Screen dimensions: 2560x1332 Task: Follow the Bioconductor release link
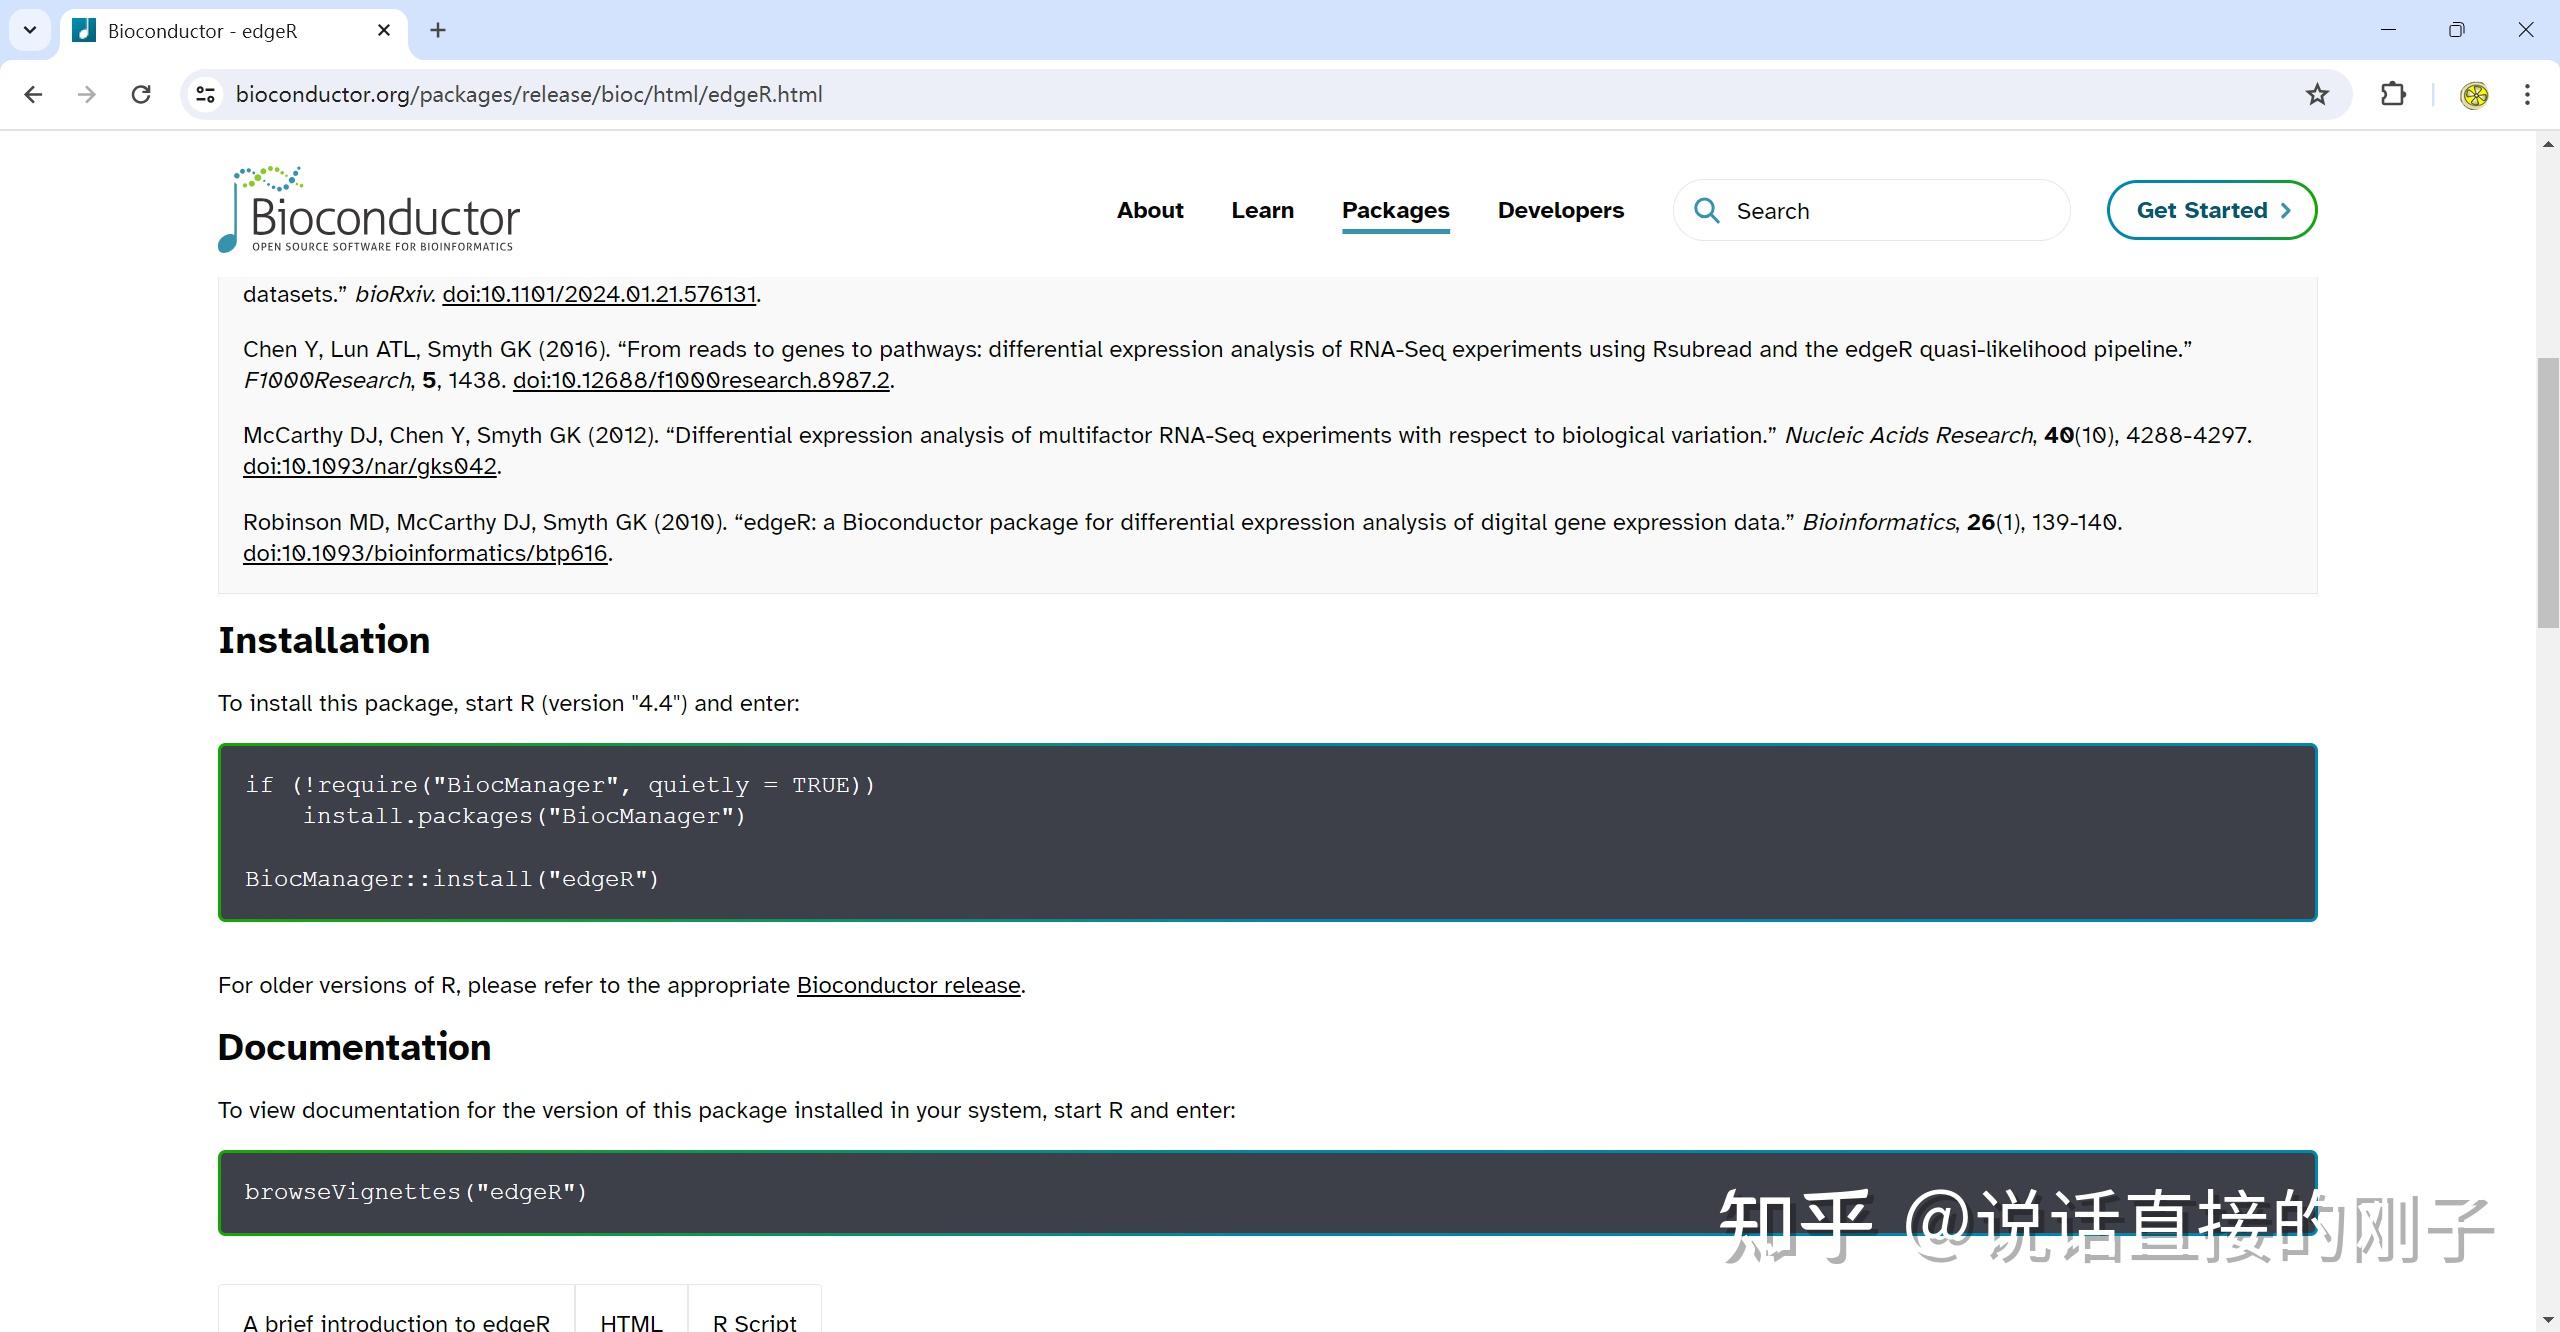point(908,985)
